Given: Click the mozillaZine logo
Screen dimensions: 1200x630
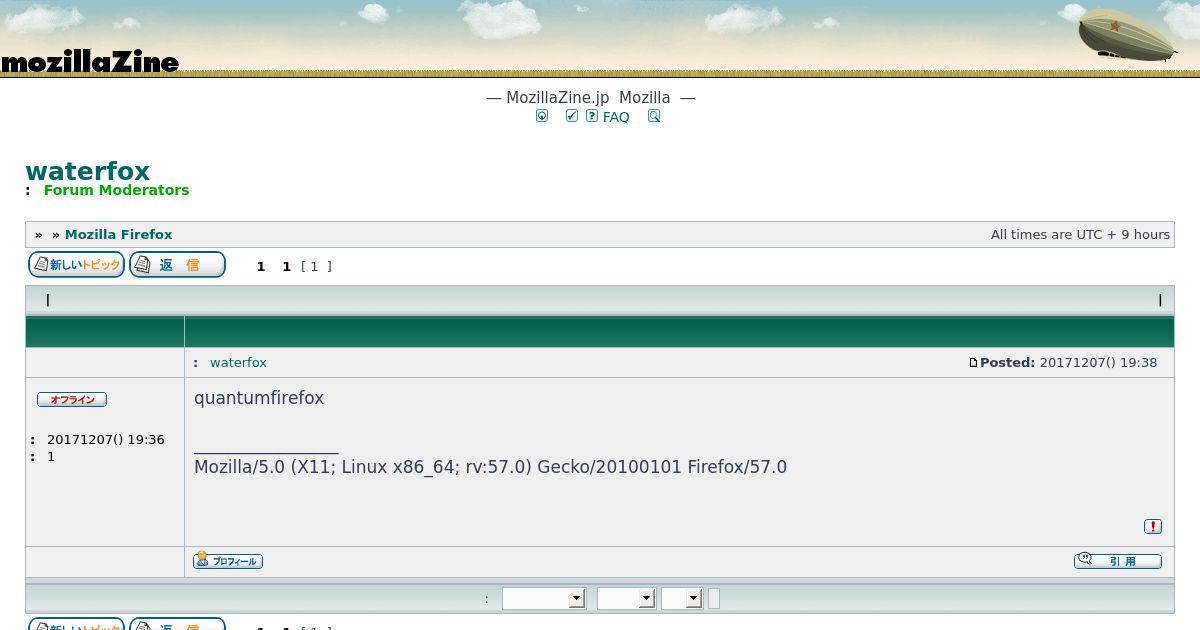Looking at the screenshot, I should (90, 63).
